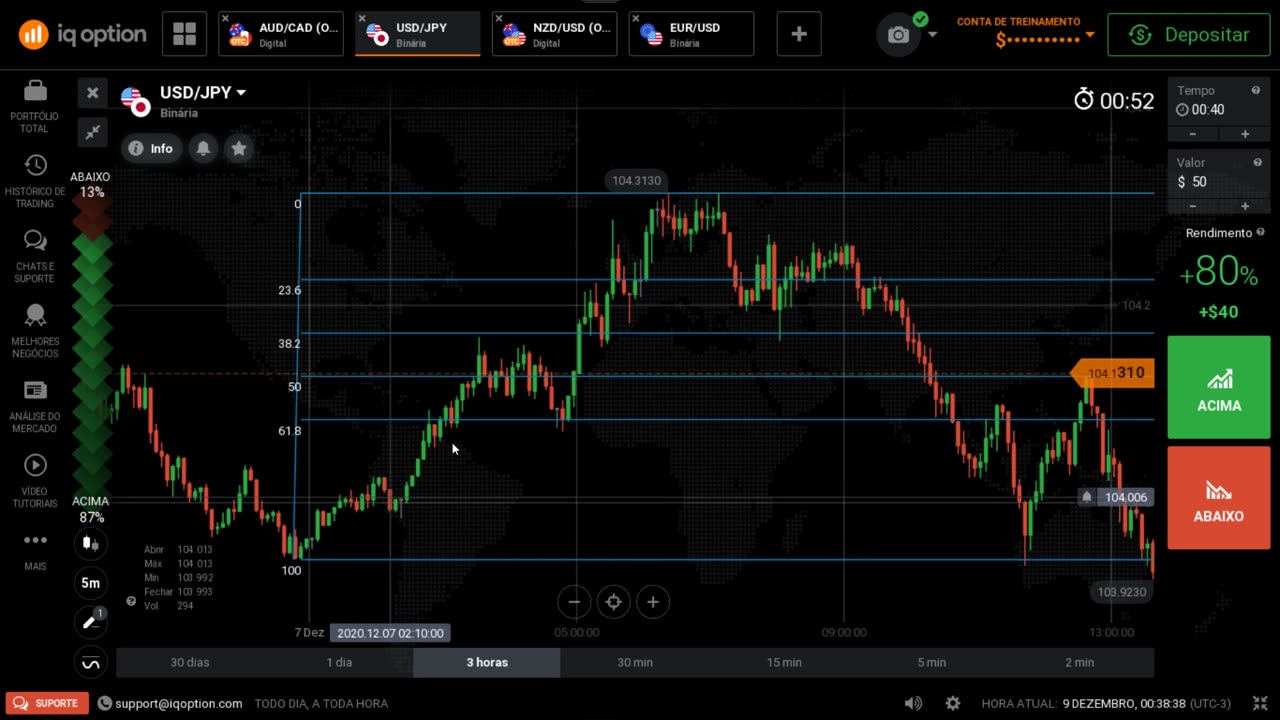Recenter chart with crosshair button
Screen dimensions: 1280x720
pos(613,602)
